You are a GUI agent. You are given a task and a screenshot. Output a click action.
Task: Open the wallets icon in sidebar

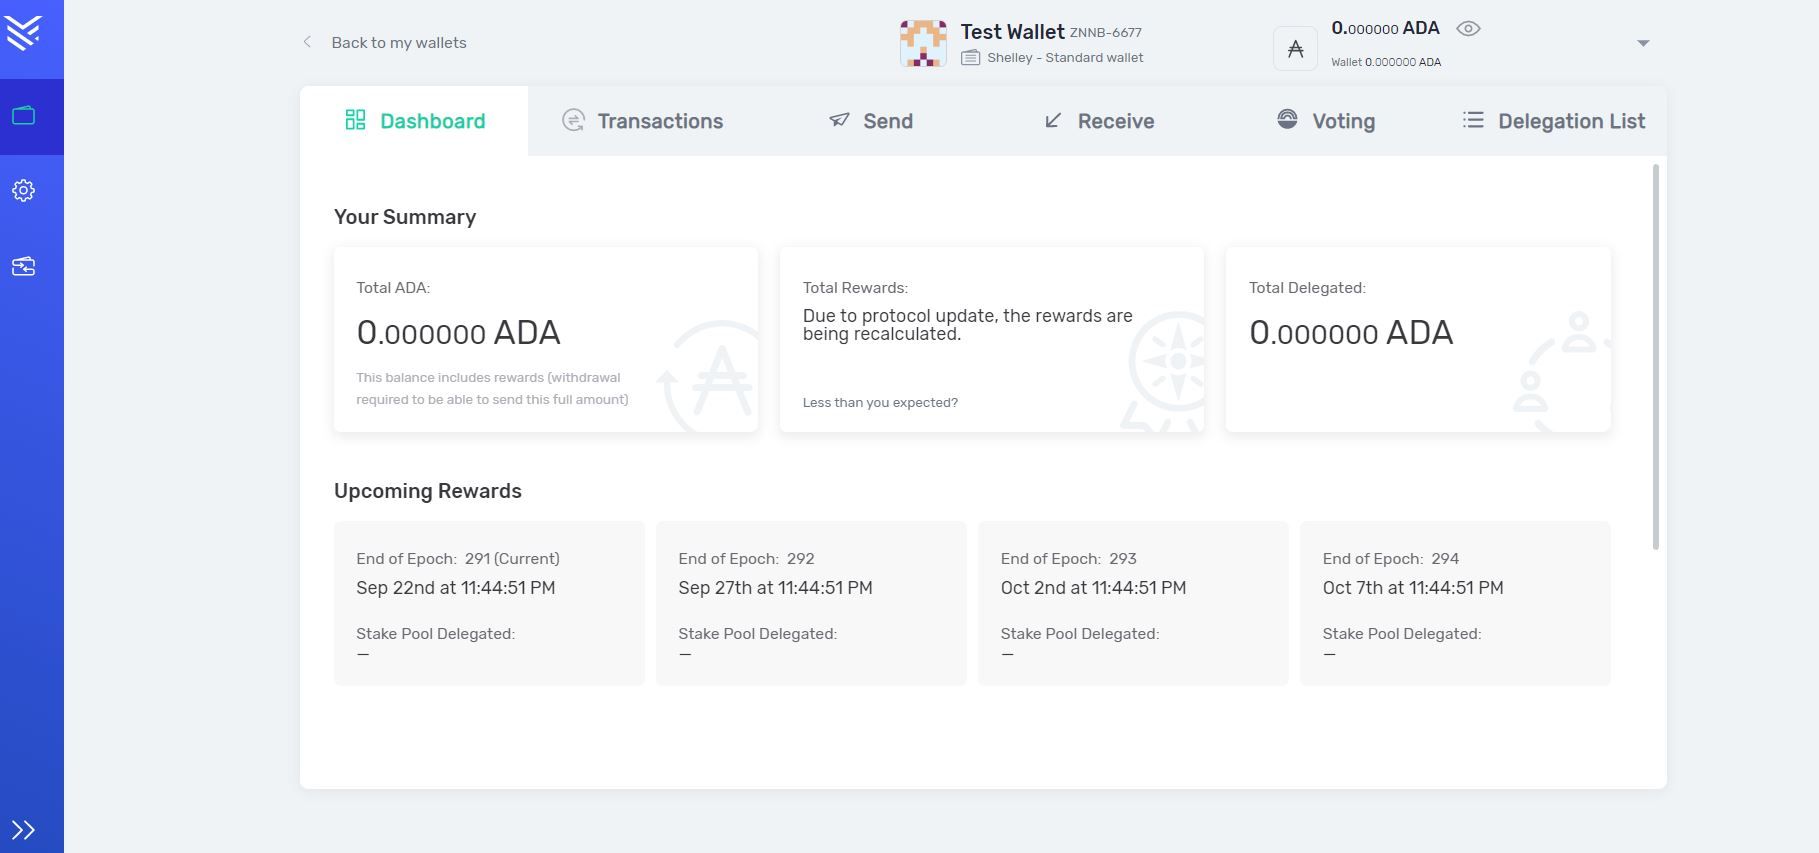click(x=23, y=116)
